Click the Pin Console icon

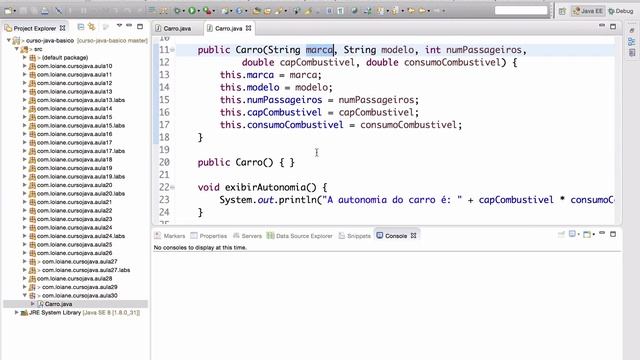[x=561, y=234]
